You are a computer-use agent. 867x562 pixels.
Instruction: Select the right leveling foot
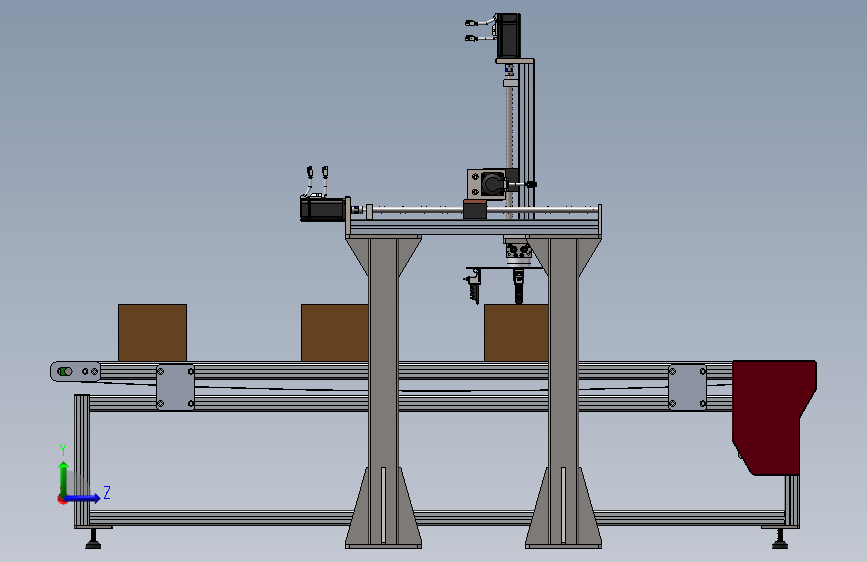[x=780, y=539]
